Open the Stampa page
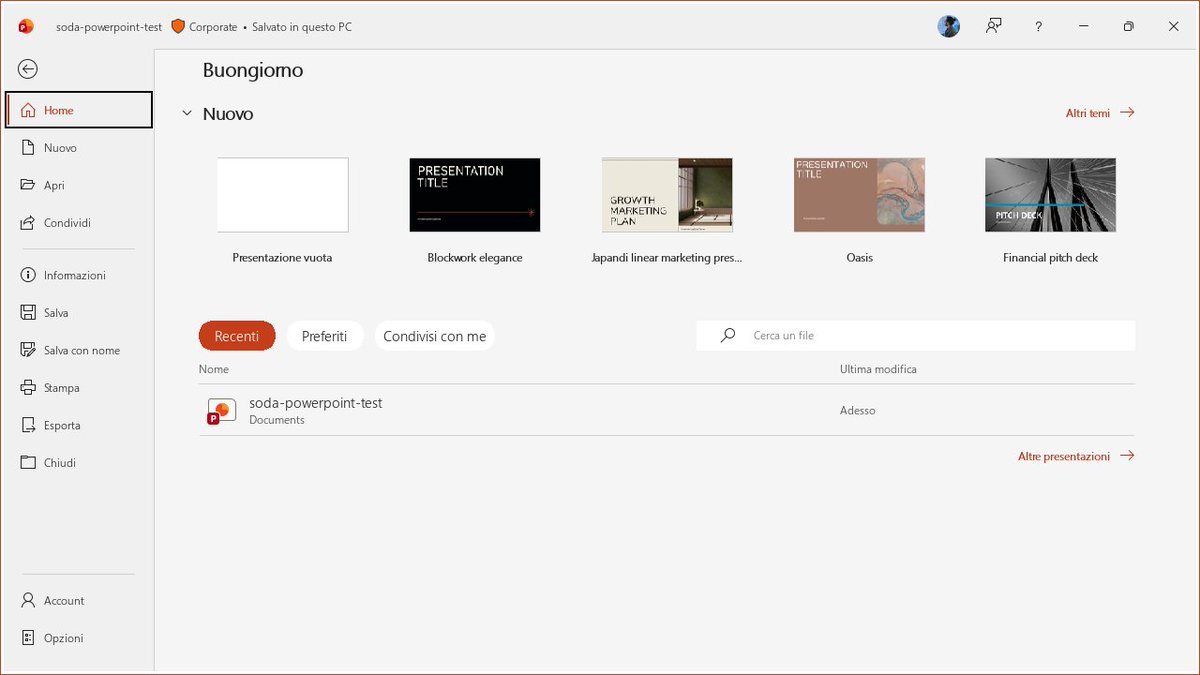 (x=79, y=388)
